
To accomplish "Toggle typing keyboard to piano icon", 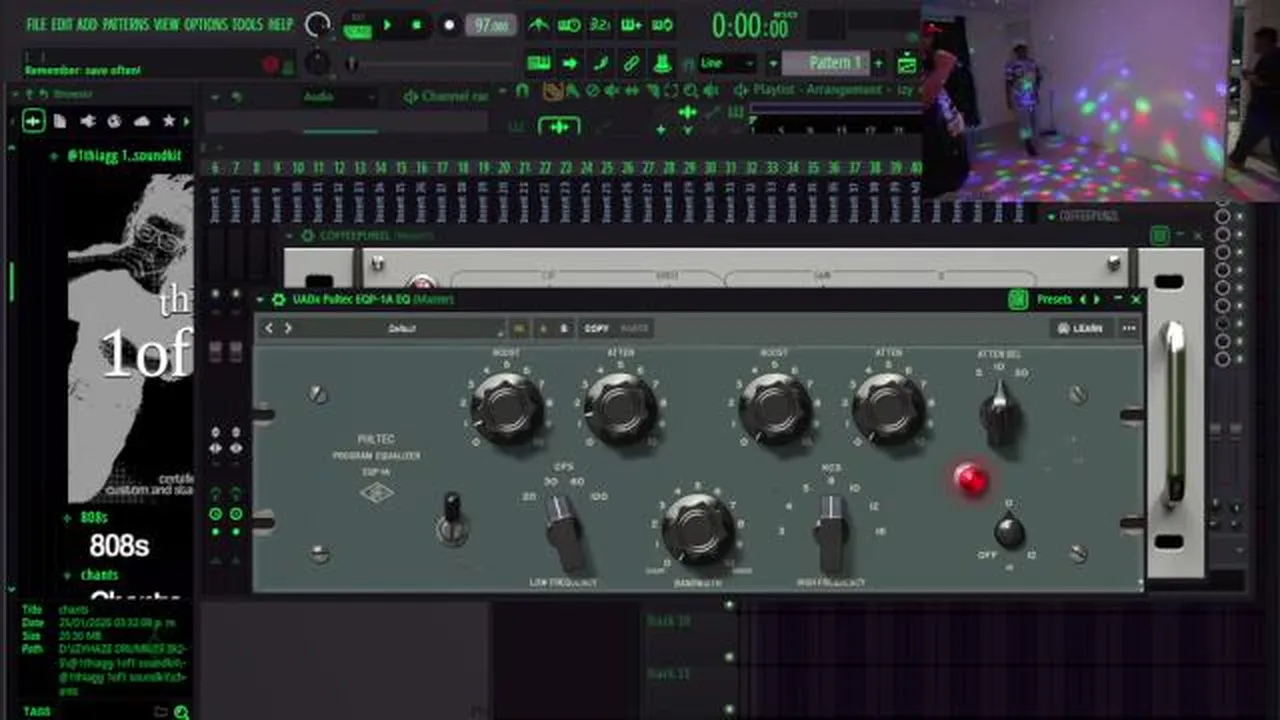I will [x=539, y=63].
